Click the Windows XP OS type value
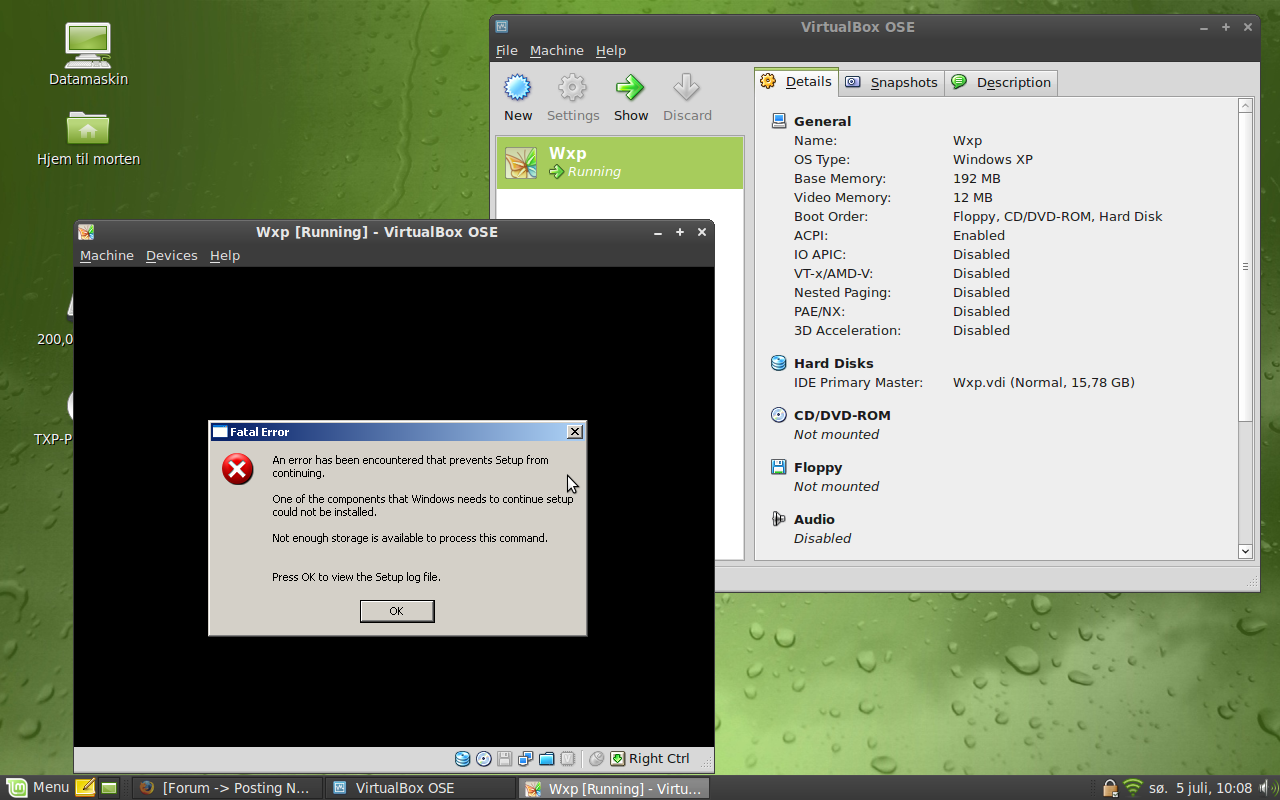The image size is (1280, 800). [993, 159]
